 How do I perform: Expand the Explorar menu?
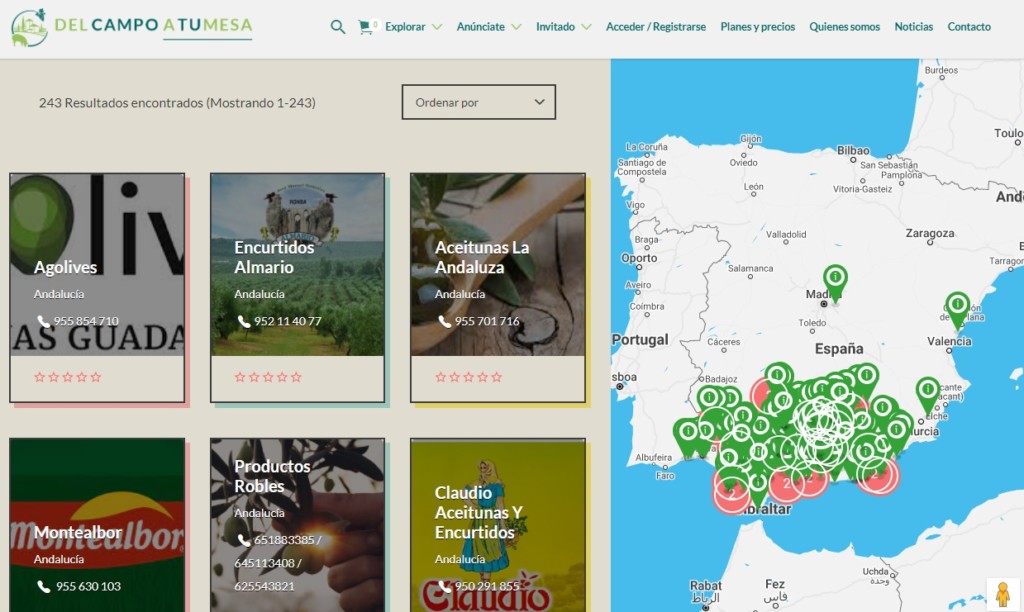click(413, 27)
